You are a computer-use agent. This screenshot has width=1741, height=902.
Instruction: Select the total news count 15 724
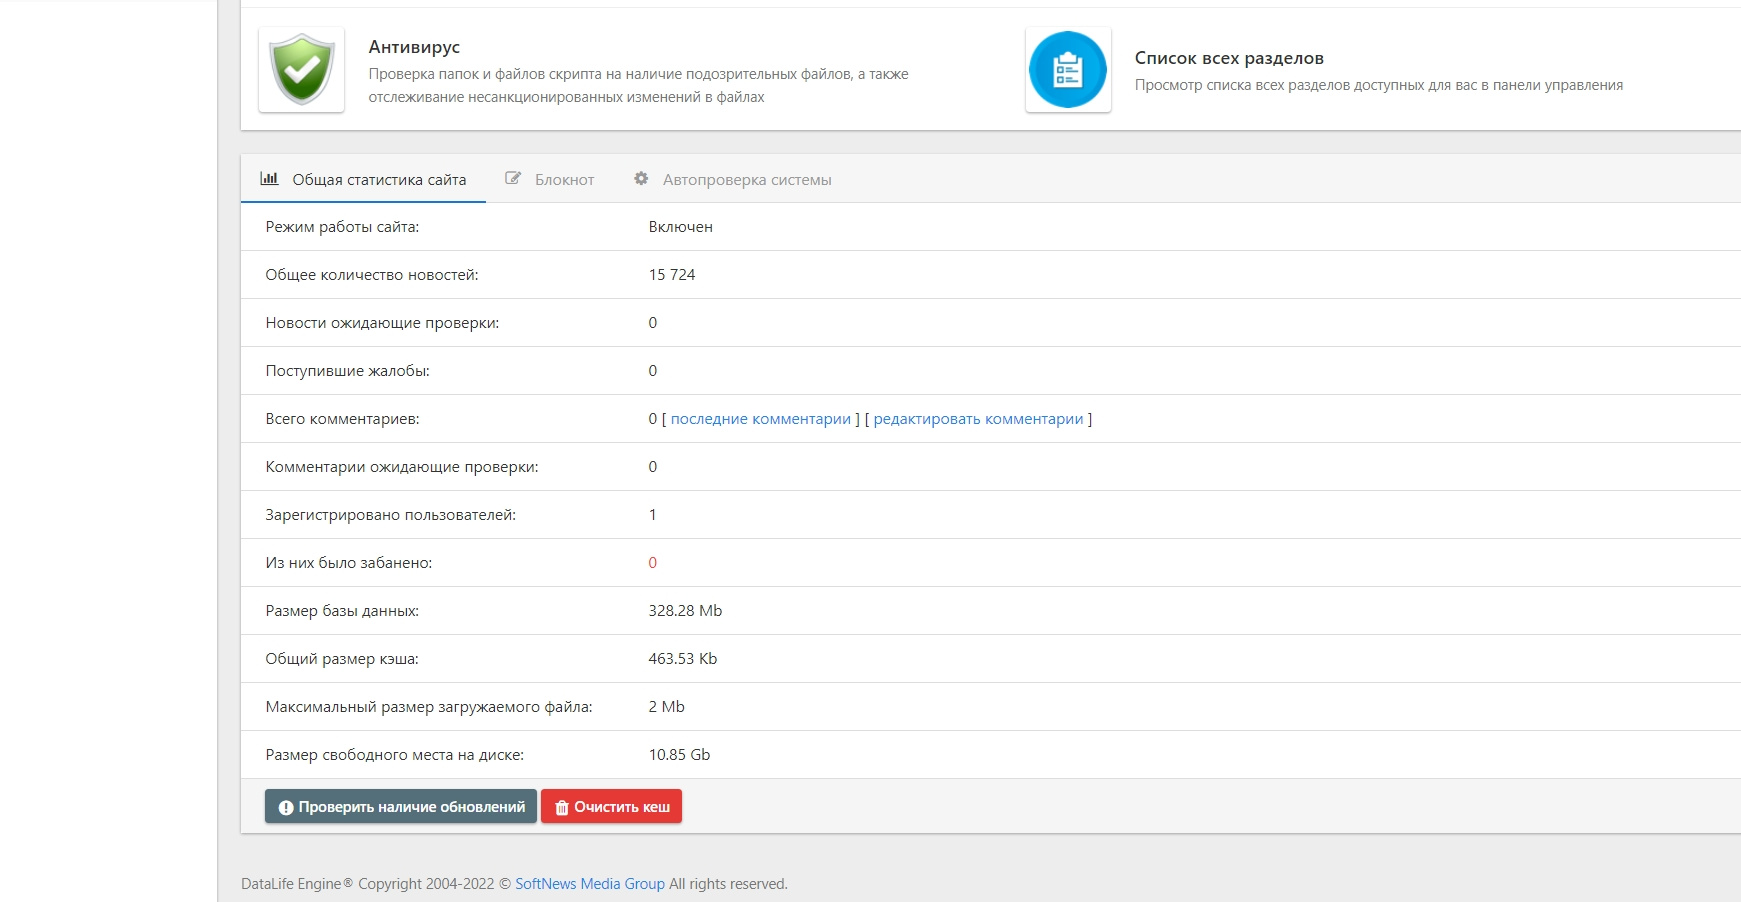tap(672, 275)
